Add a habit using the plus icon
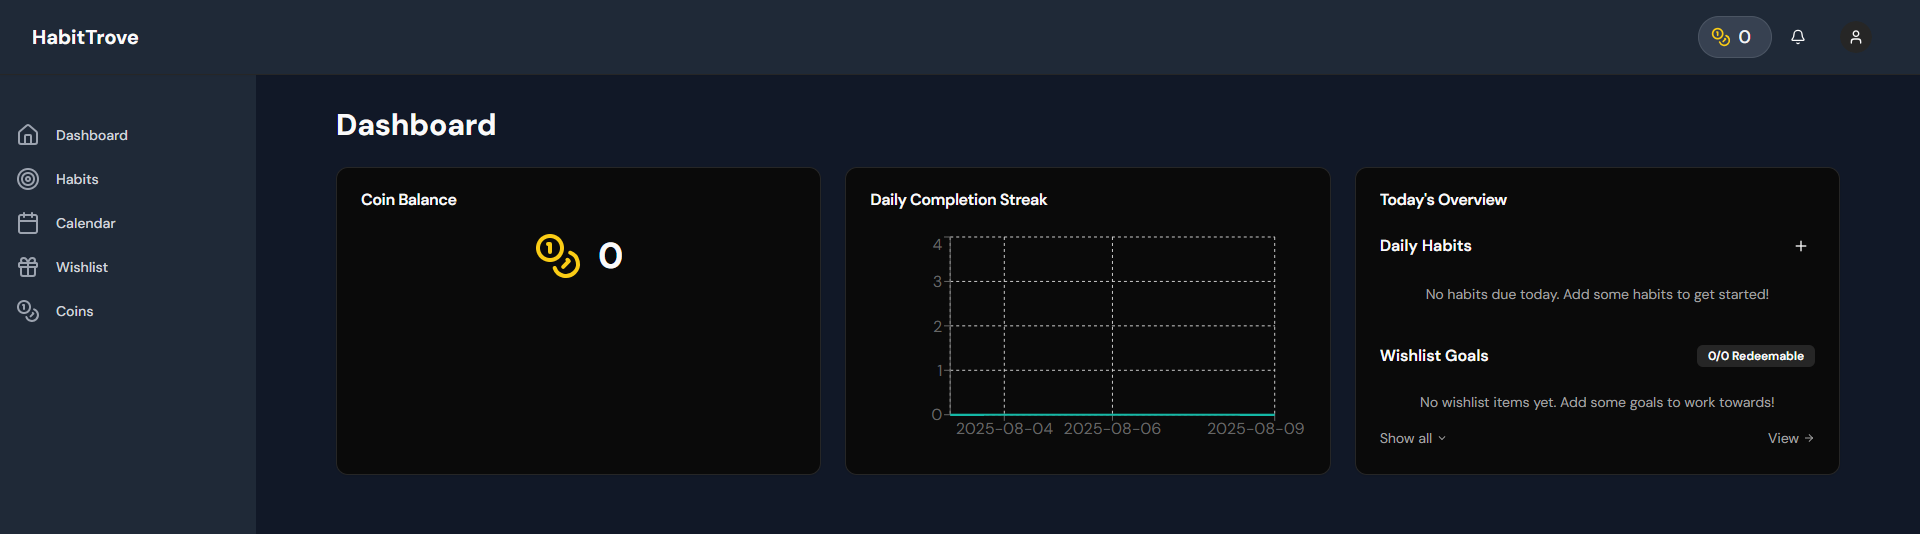Screen dimensions: 1920x534 coord(1801,246)
